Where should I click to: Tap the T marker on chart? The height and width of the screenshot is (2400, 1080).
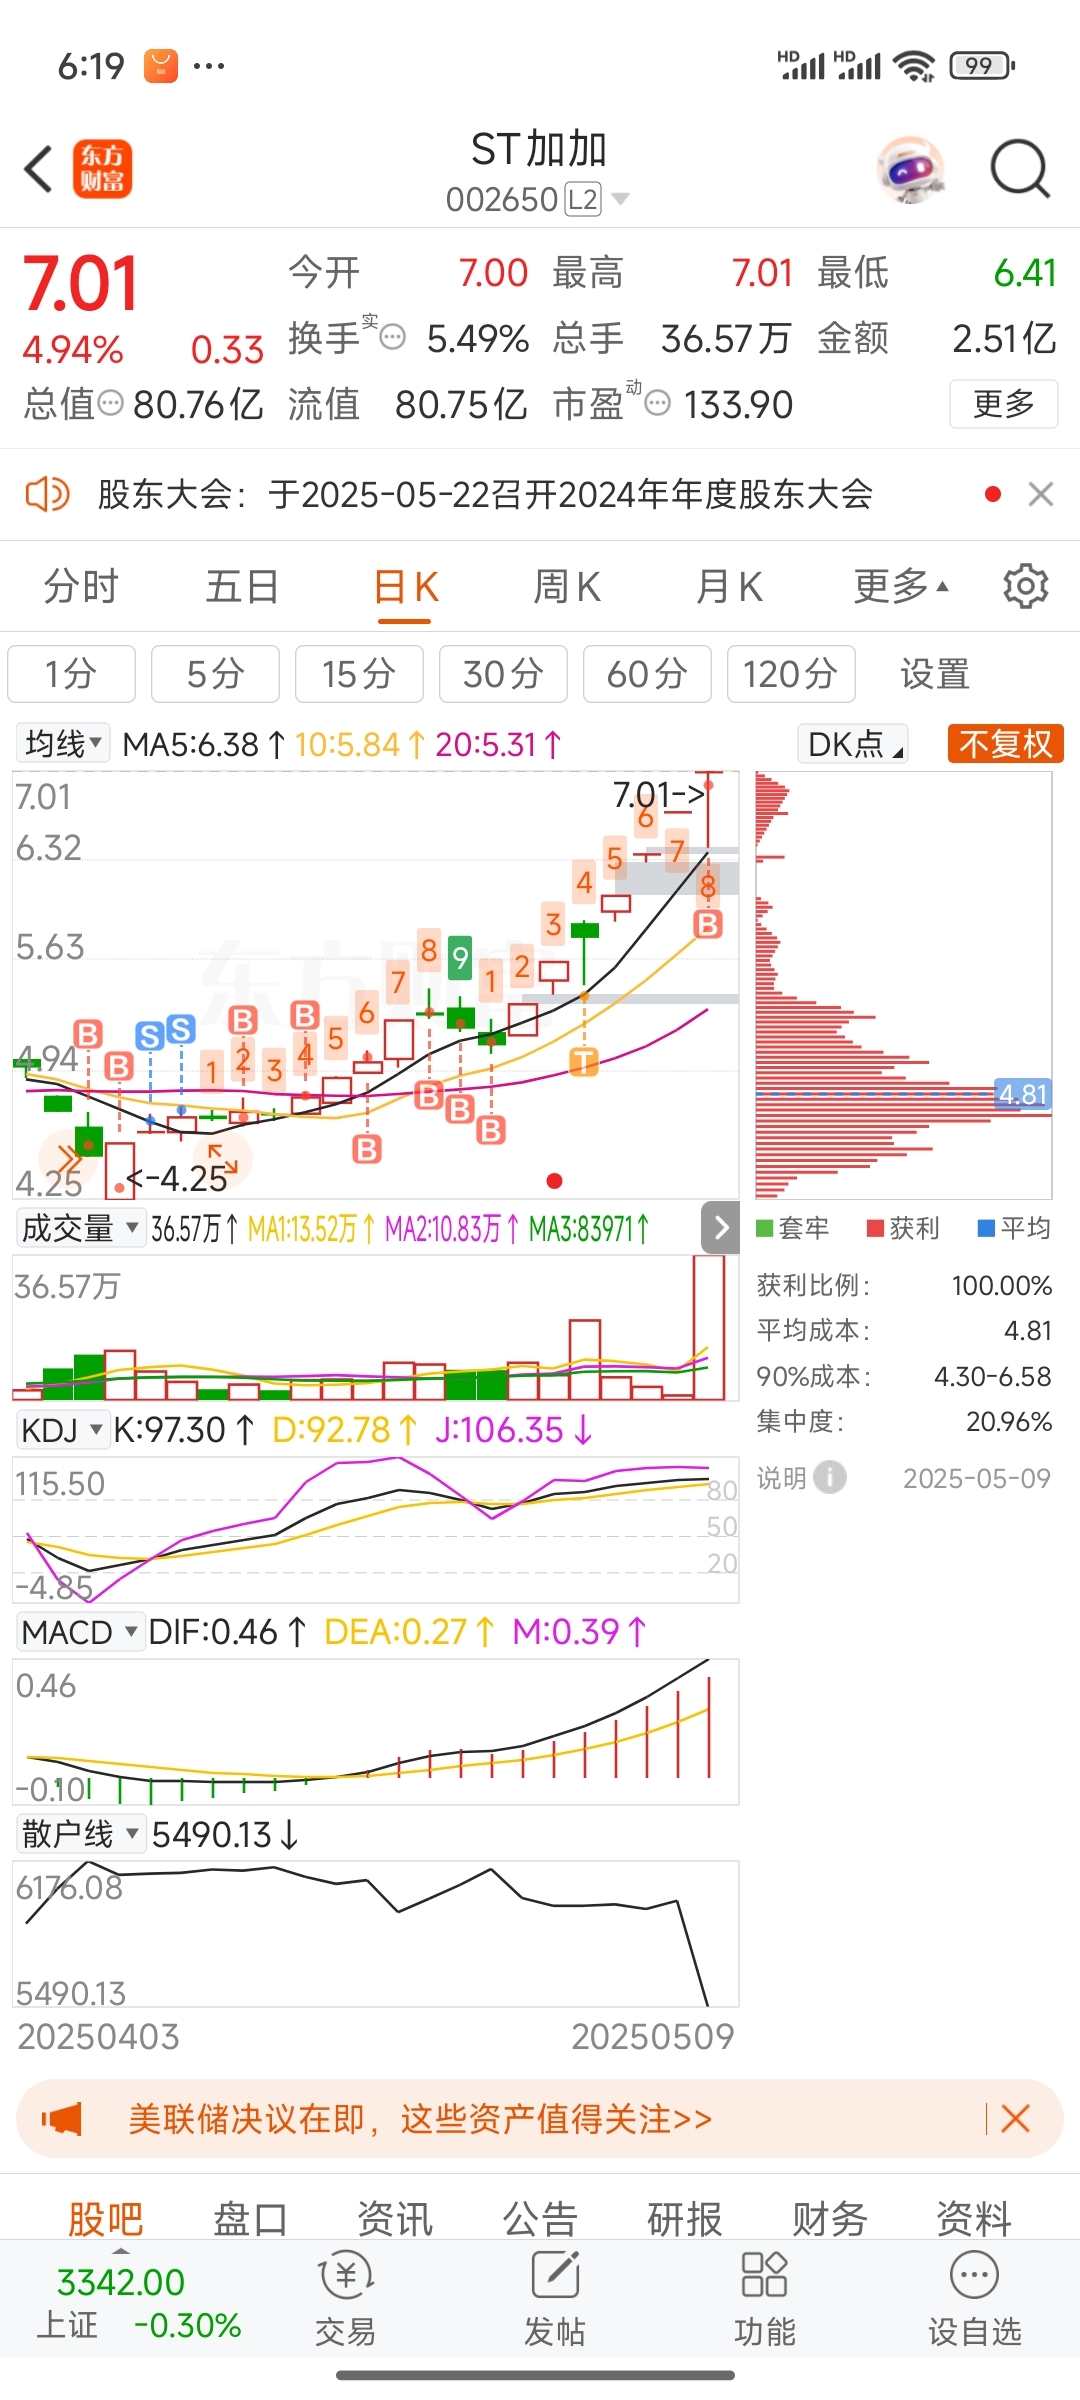click(x=584, y=1062)
